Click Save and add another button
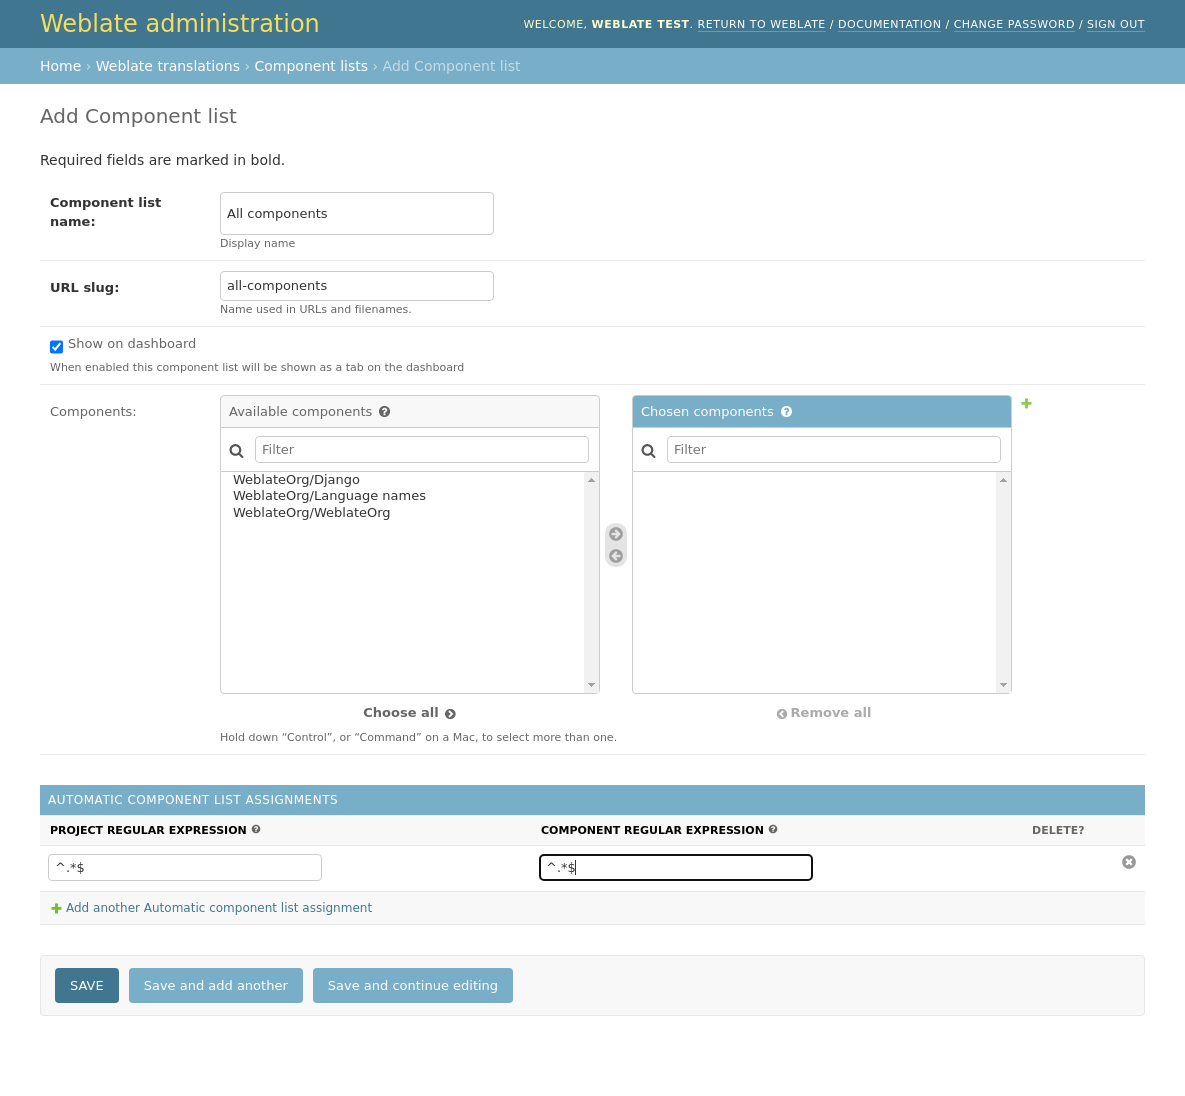 216,986
